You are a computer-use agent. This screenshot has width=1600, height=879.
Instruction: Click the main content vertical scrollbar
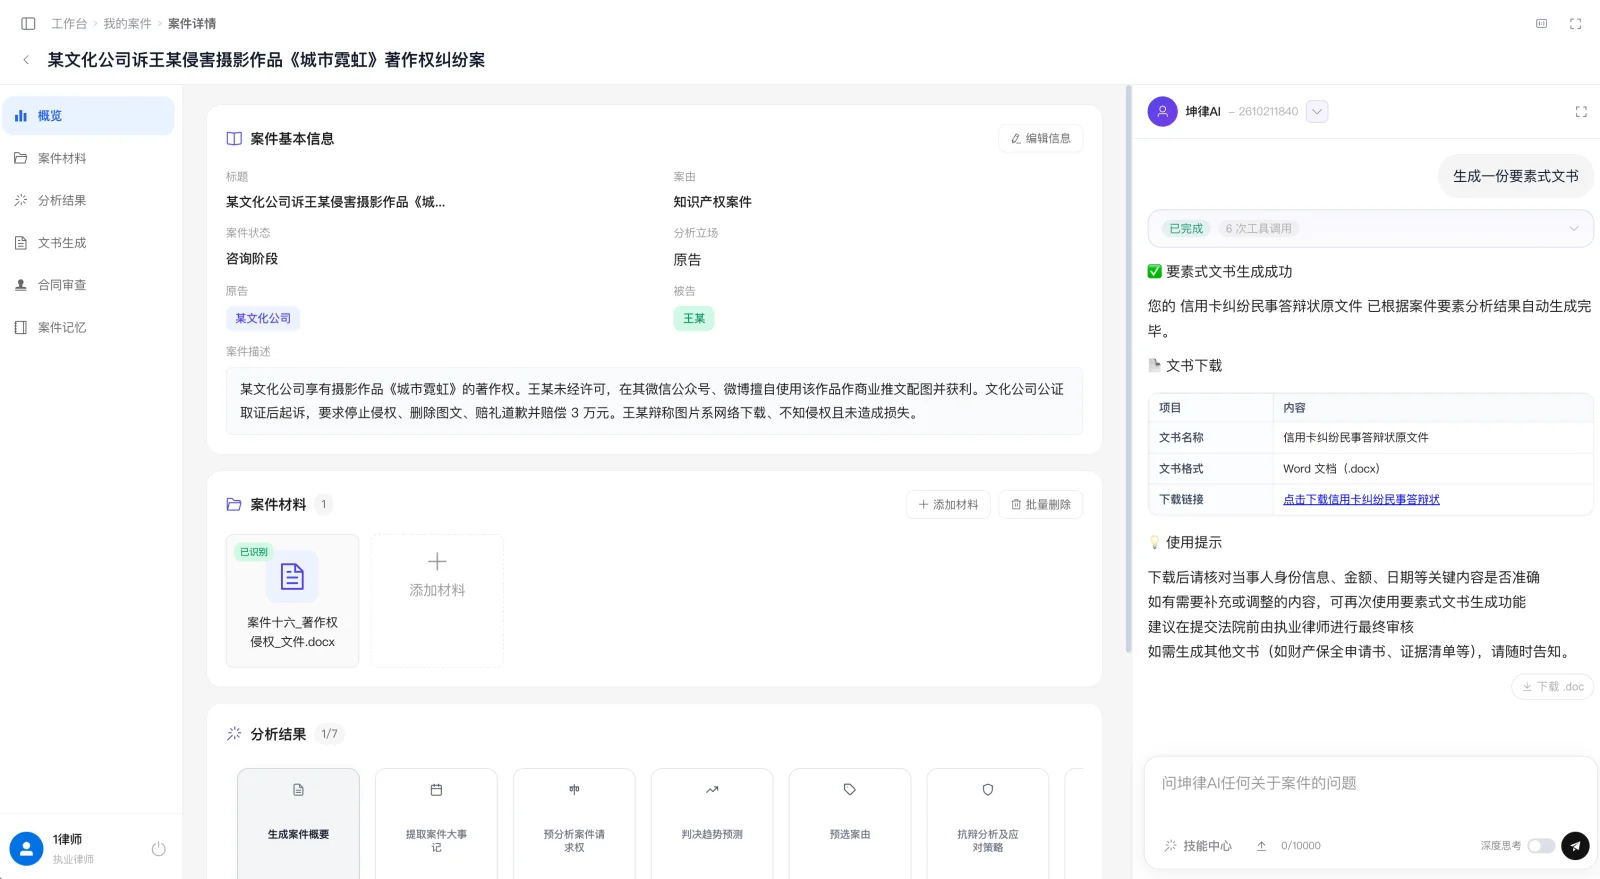(x=1127, y=370)
